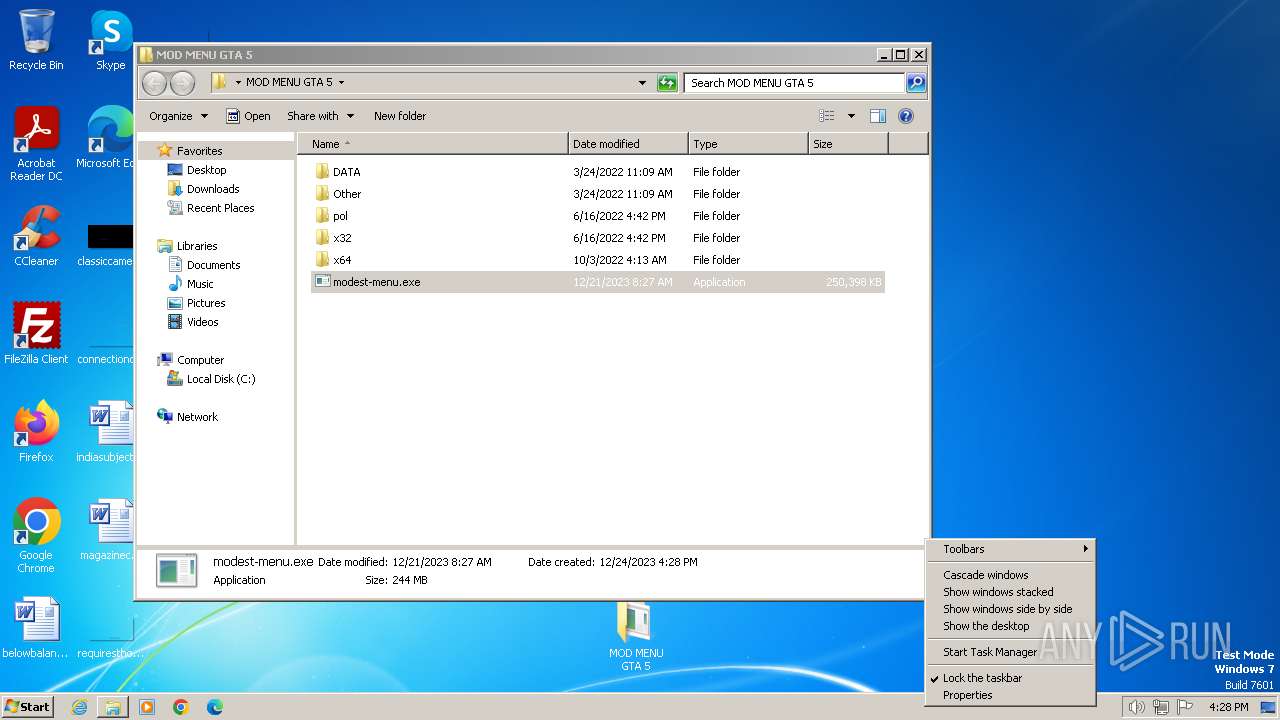This screenshot has width=1280, height=720.
Task: Click Open button in toolbar
Action: click(x=248, y=116)
